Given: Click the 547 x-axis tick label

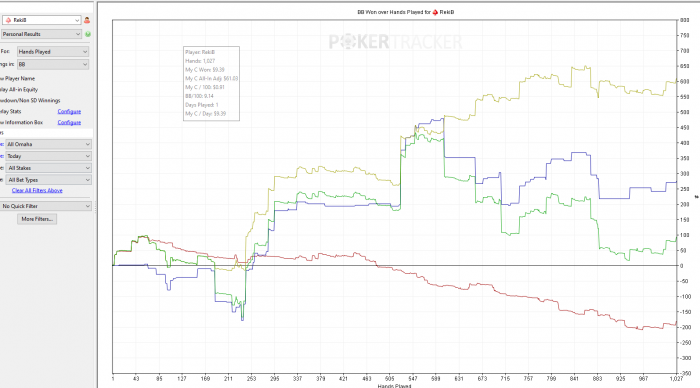Looking at the screenshot, I should 412,379.
